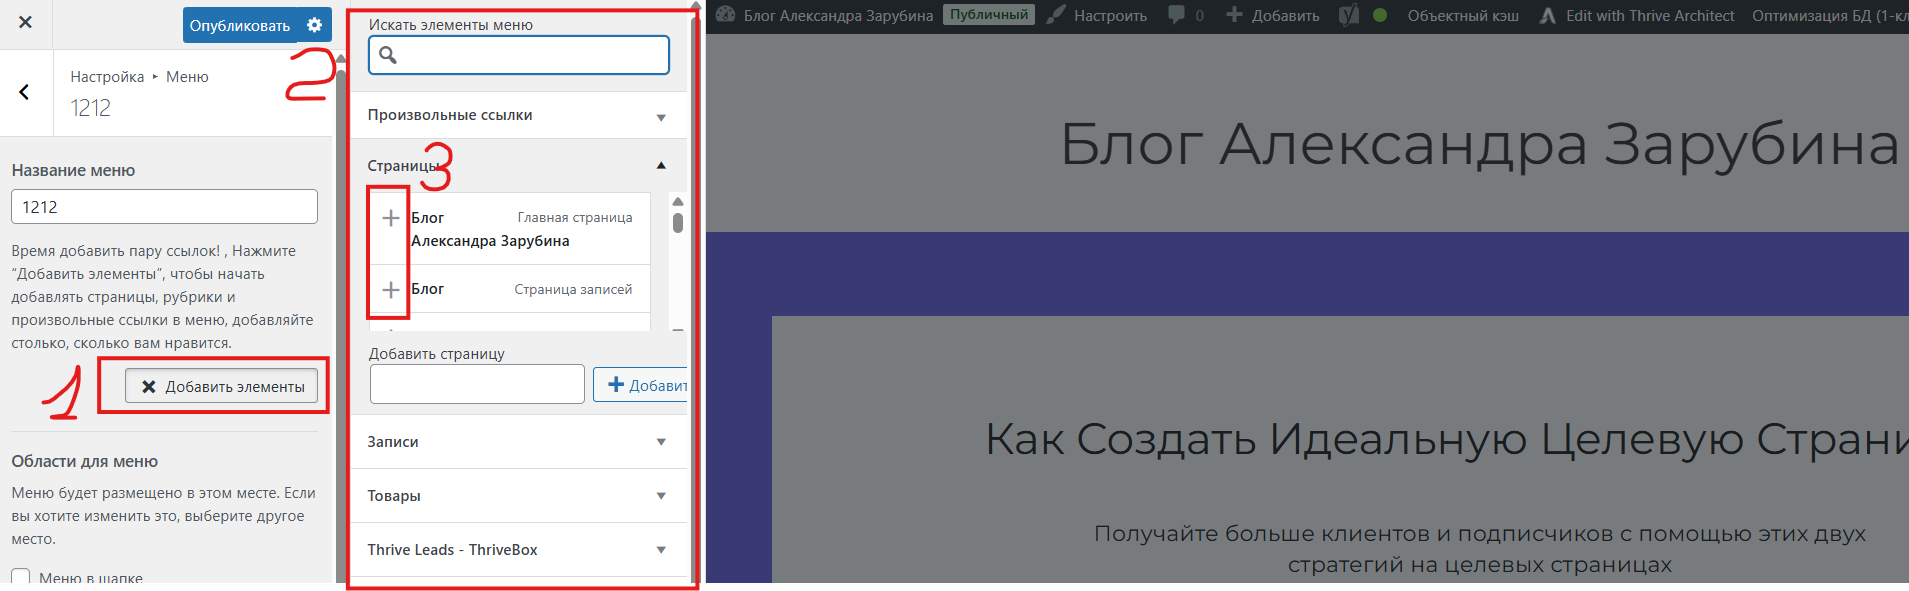Add Блог Александра Зарубина page with plus icon
This screenshot has height=591, width=1909.
(x=391, y=218)
